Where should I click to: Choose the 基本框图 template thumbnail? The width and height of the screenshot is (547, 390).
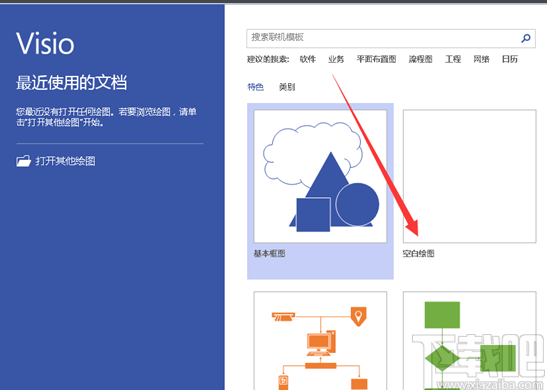(x=320, y=176)
